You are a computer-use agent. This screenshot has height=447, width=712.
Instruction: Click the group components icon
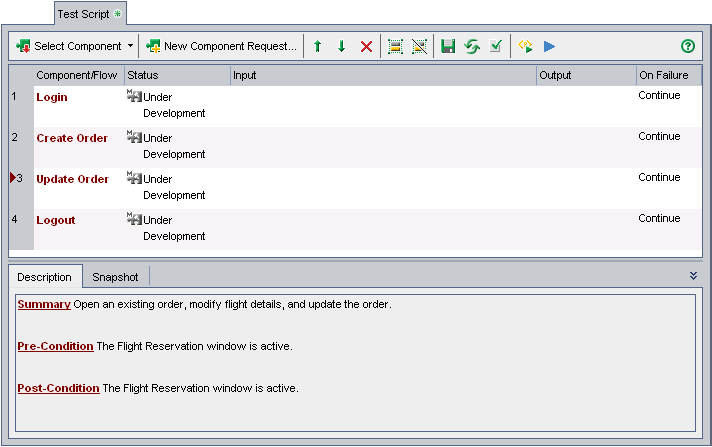point(395,47)
